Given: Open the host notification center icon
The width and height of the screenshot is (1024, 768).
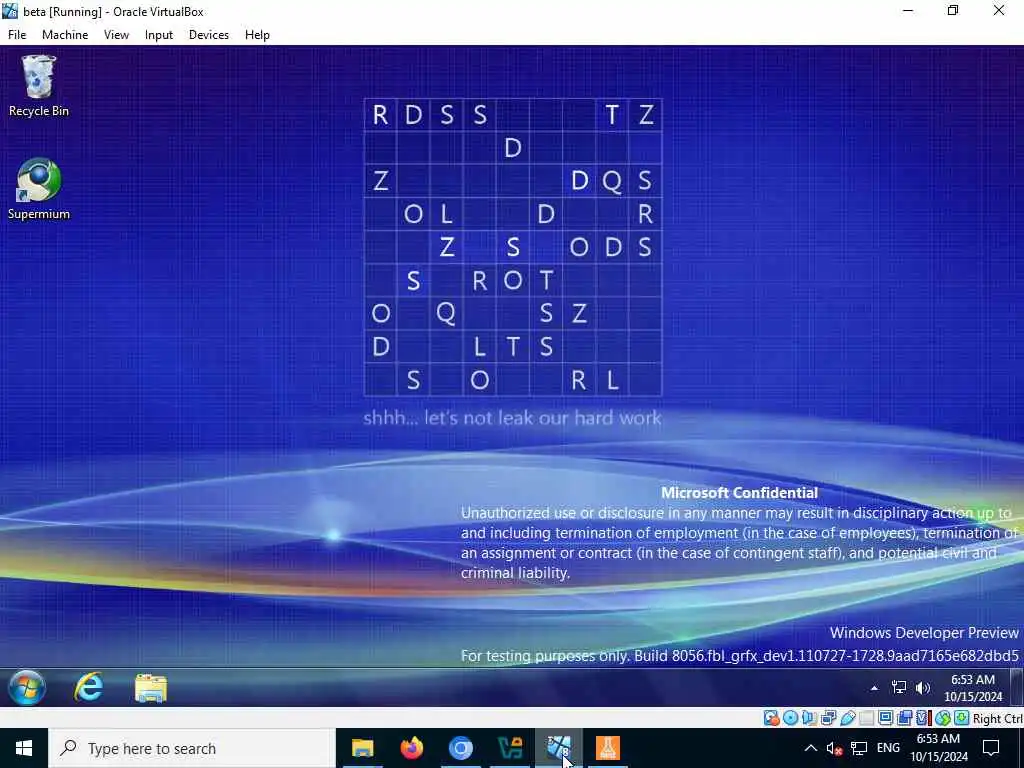Looking at the screenshot, I should tap(991, 748).
